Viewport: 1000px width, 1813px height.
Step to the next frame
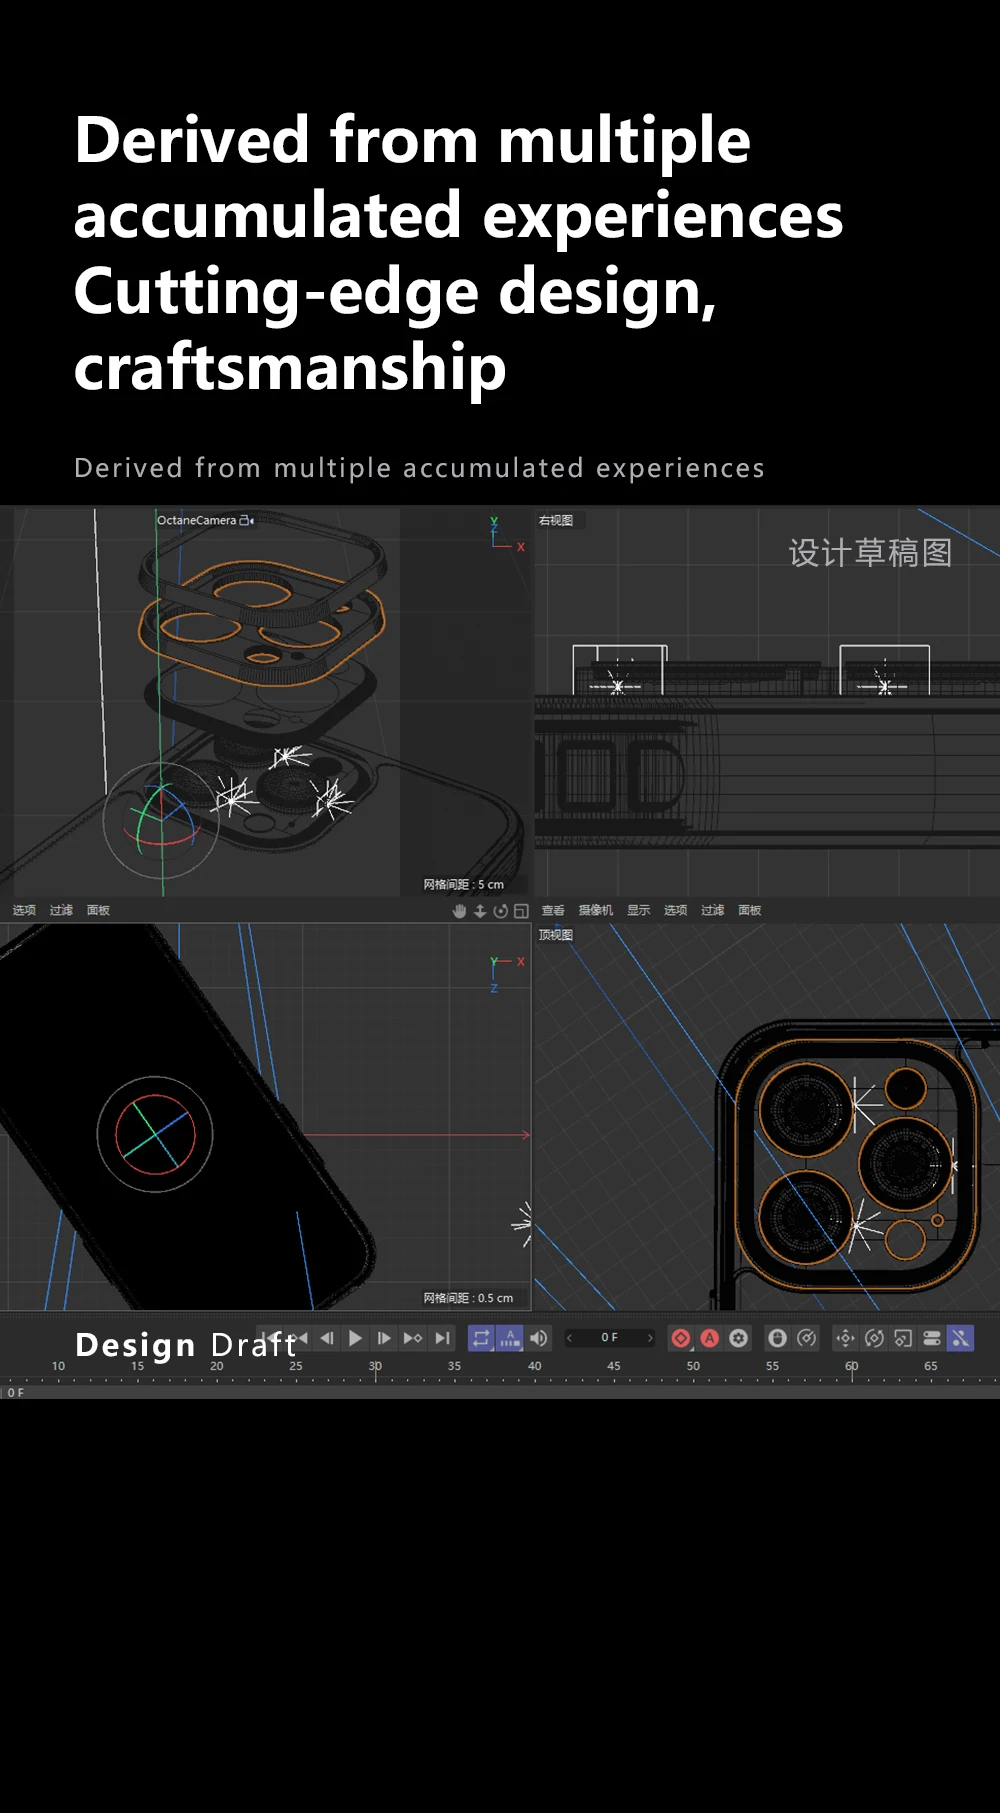pyautogui.click(x=384, y=1338)
